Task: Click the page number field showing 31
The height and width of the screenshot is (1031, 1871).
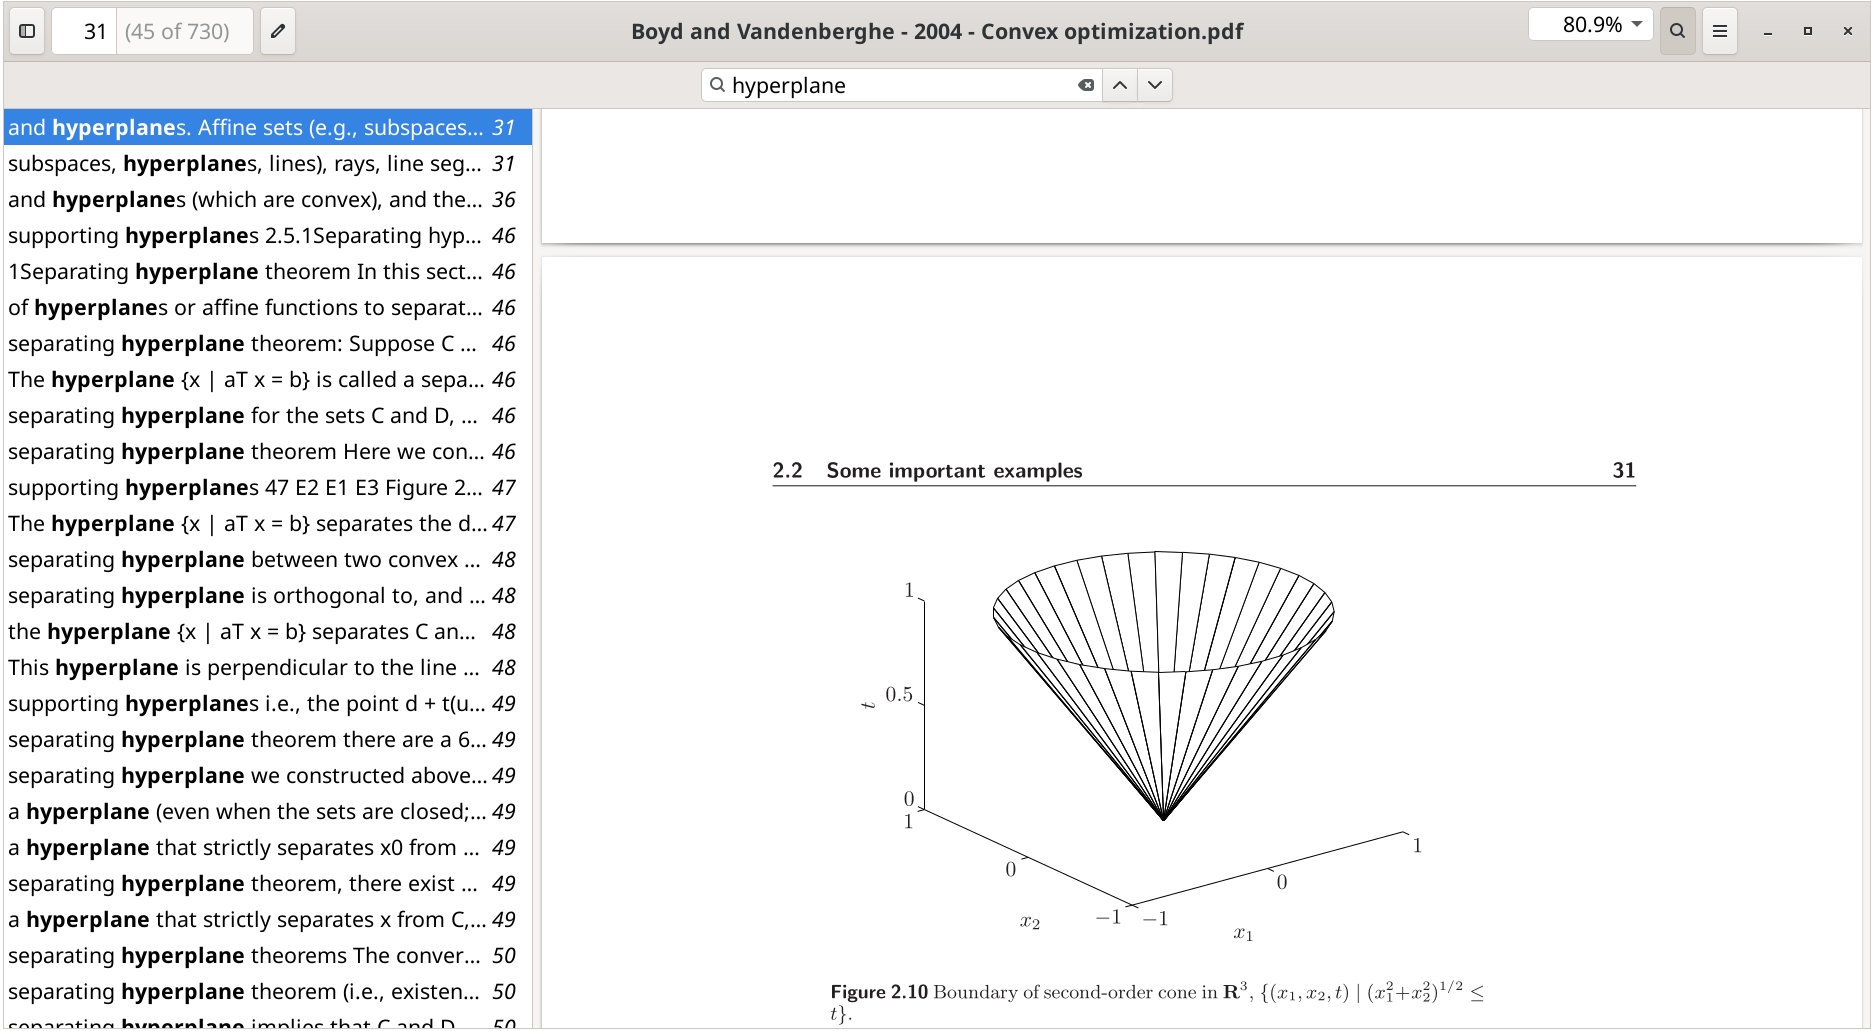Action: (85, 31)
